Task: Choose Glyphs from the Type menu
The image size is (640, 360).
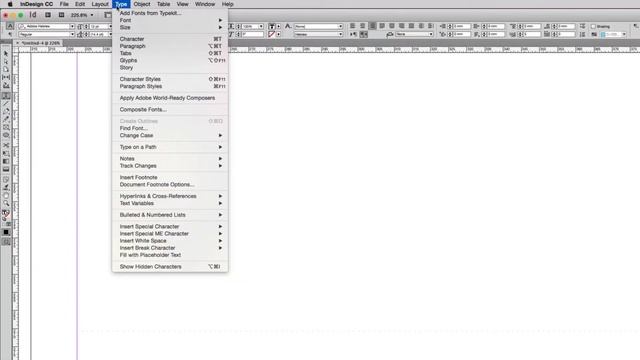Action: (x=170, y=60)
